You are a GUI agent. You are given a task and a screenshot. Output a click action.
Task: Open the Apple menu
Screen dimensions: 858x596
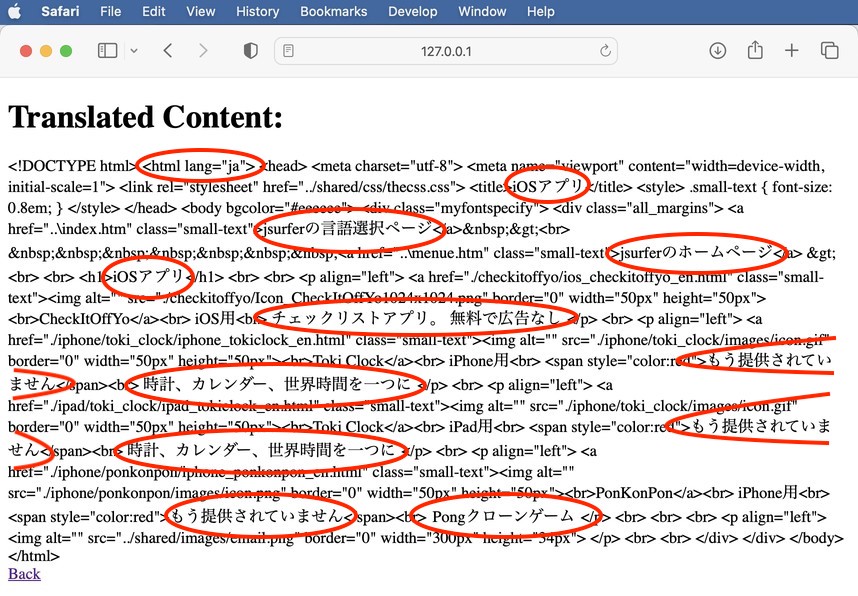(14, 12)
